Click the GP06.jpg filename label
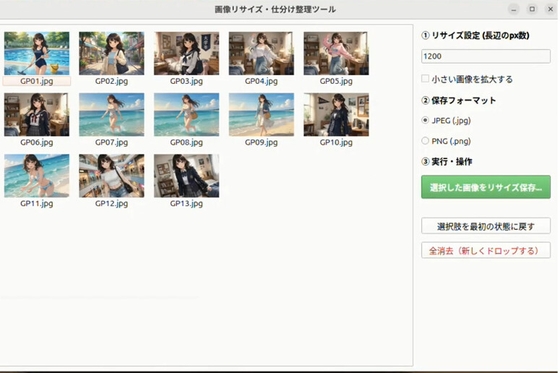Viewport: 560px width, 373px height. click(x=37, y=142)
